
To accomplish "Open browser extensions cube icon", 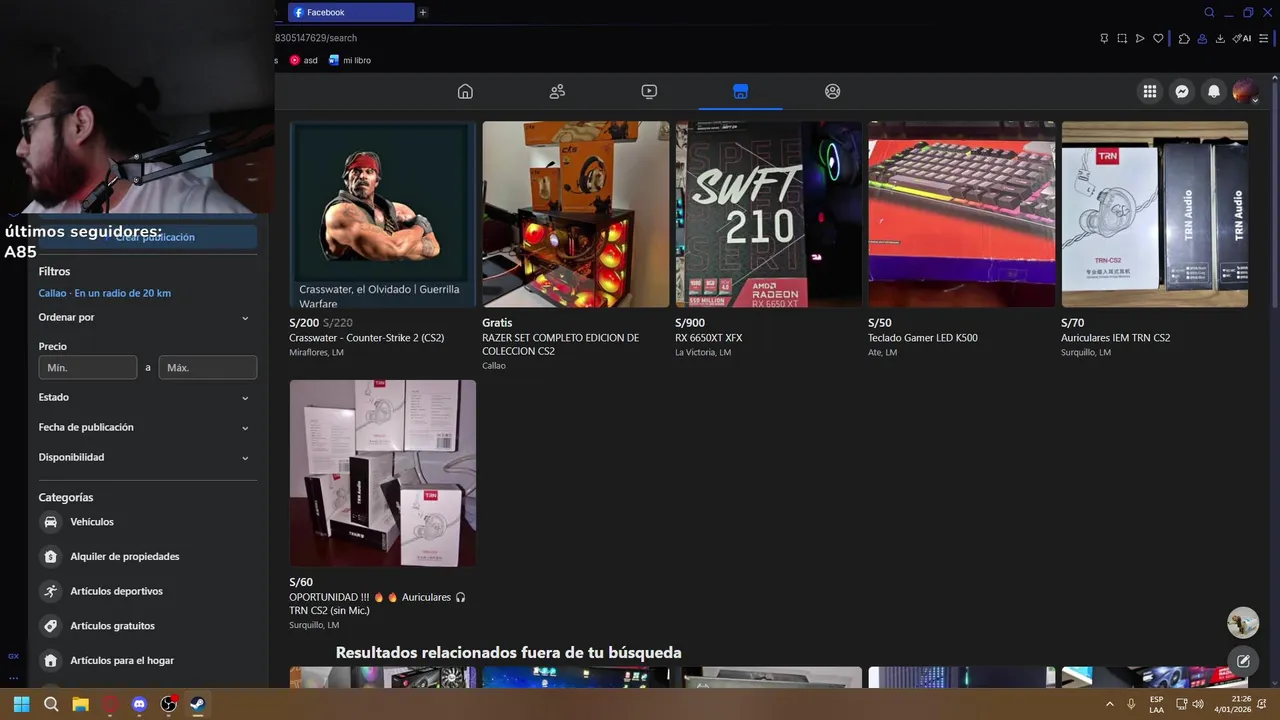I will pyautogui.click(x=1184, y=38).
